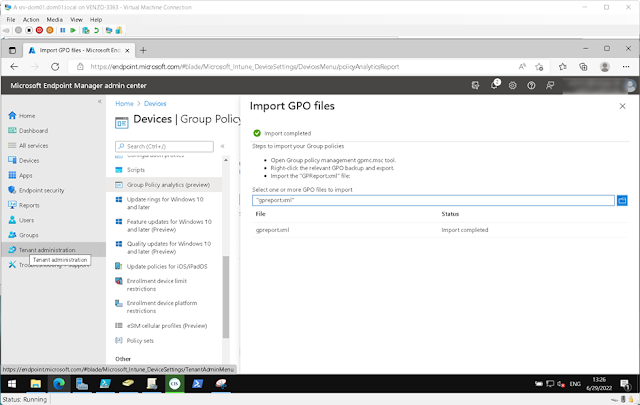Open the Edge profile avatar
This screenshot has height=405, width=640.
tap(604, 67)
